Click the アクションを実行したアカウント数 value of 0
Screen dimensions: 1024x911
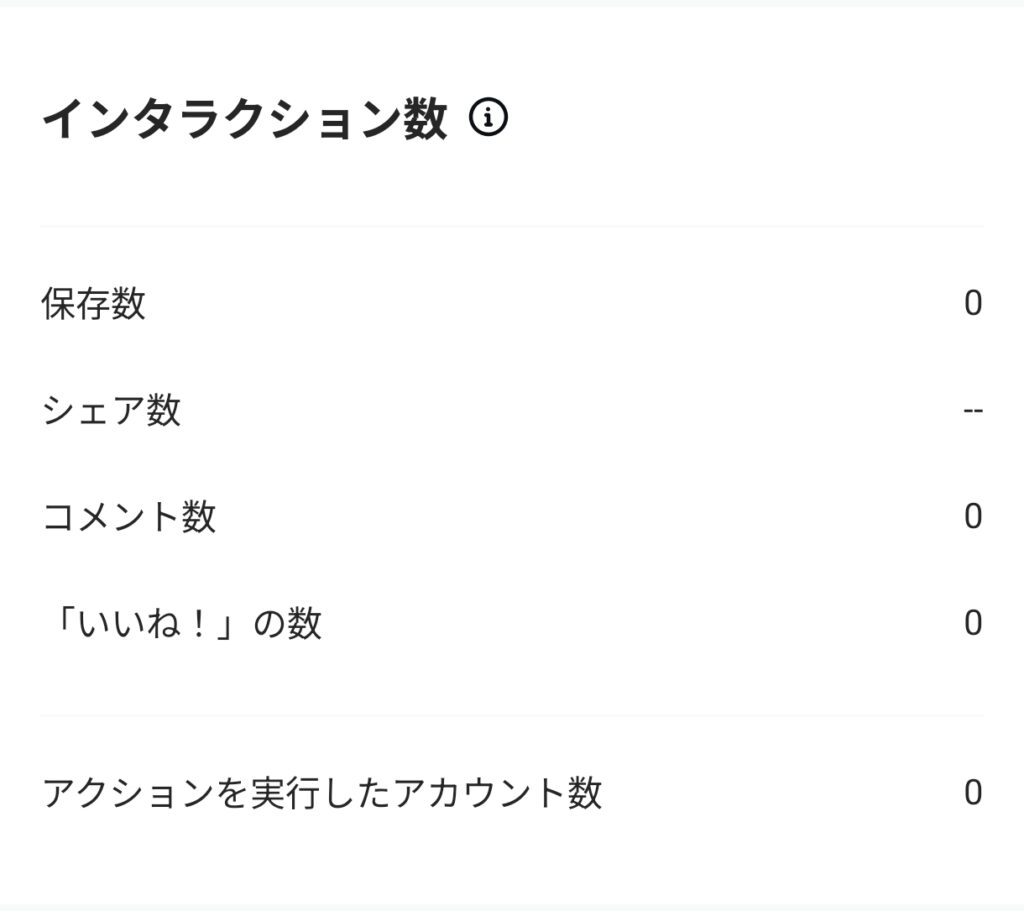[973, 793]
